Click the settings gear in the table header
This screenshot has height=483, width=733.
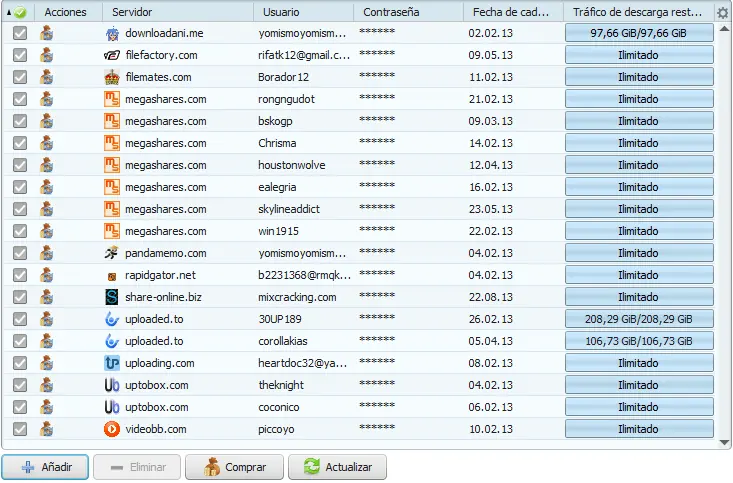(723, 13)
